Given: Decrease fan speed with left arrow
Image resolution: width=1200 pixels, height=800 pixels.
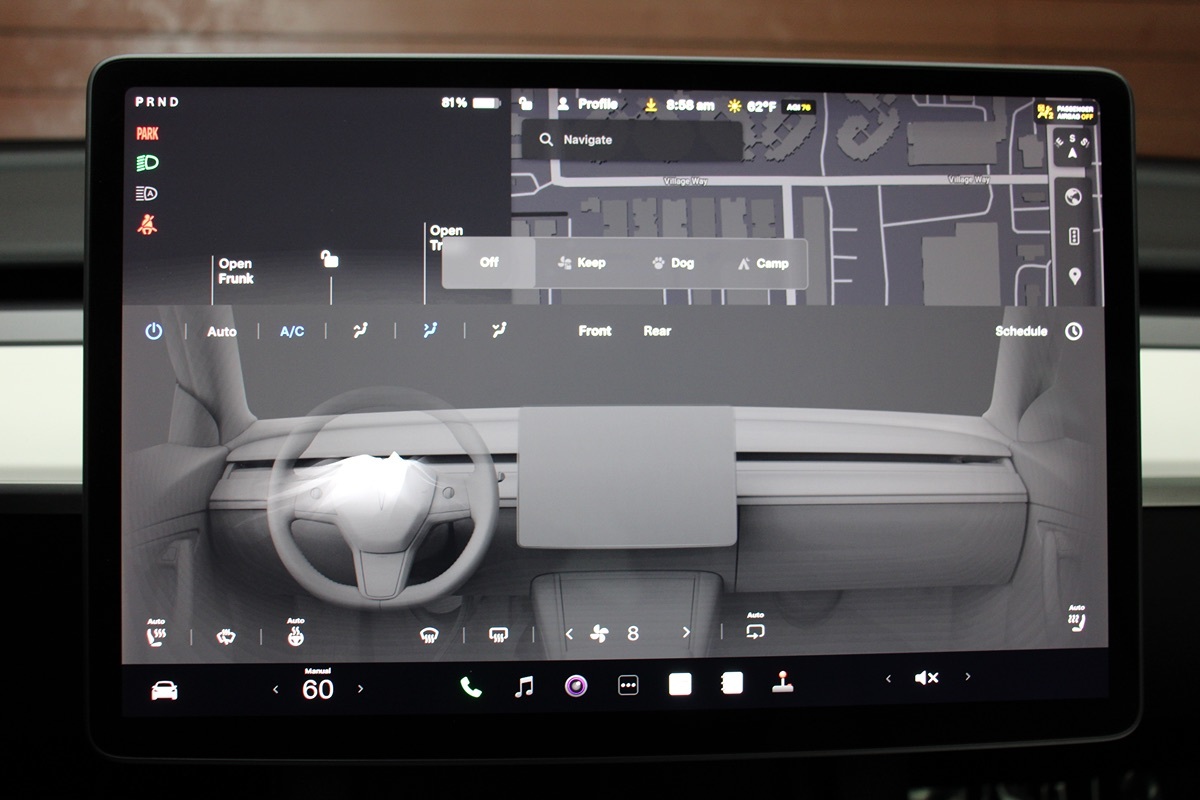Looking at the screenshot, I should pyautogui.click(x=570, y=633).
